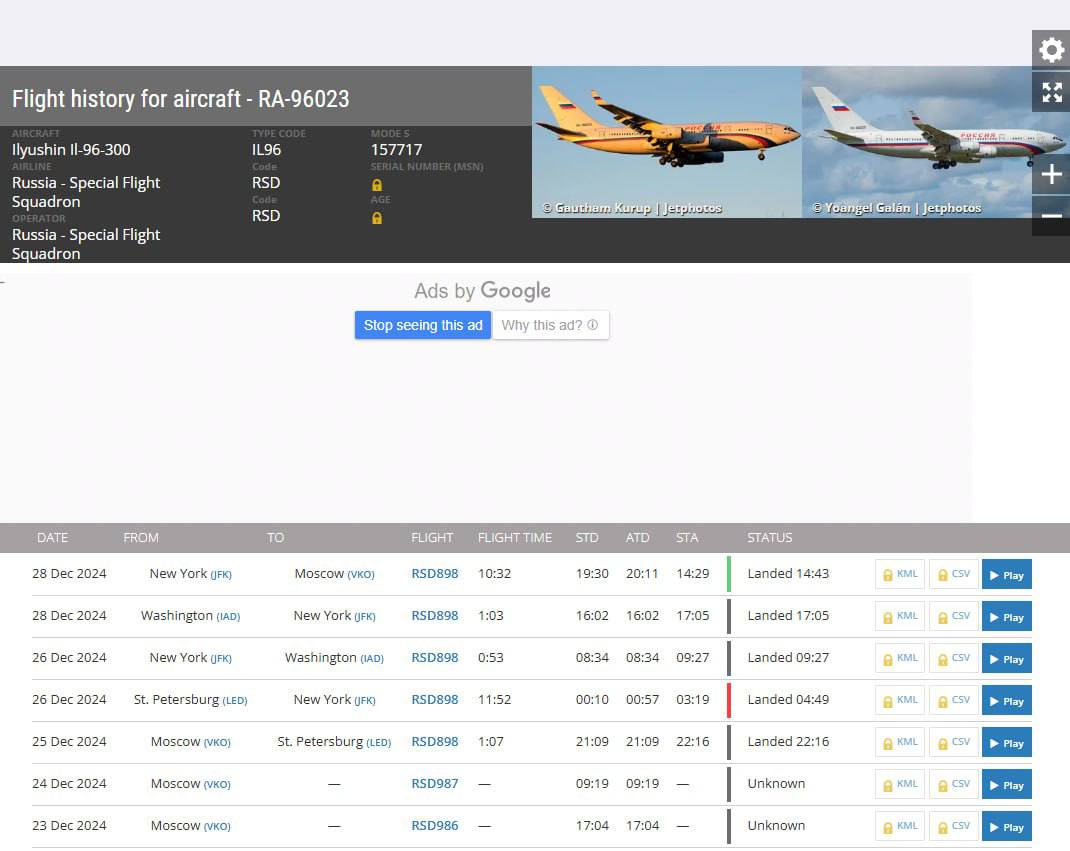This screenshot has height=851, width=1070.
Task: Toggle fullscreen map view icon
Action: [x=1051, y=92]
